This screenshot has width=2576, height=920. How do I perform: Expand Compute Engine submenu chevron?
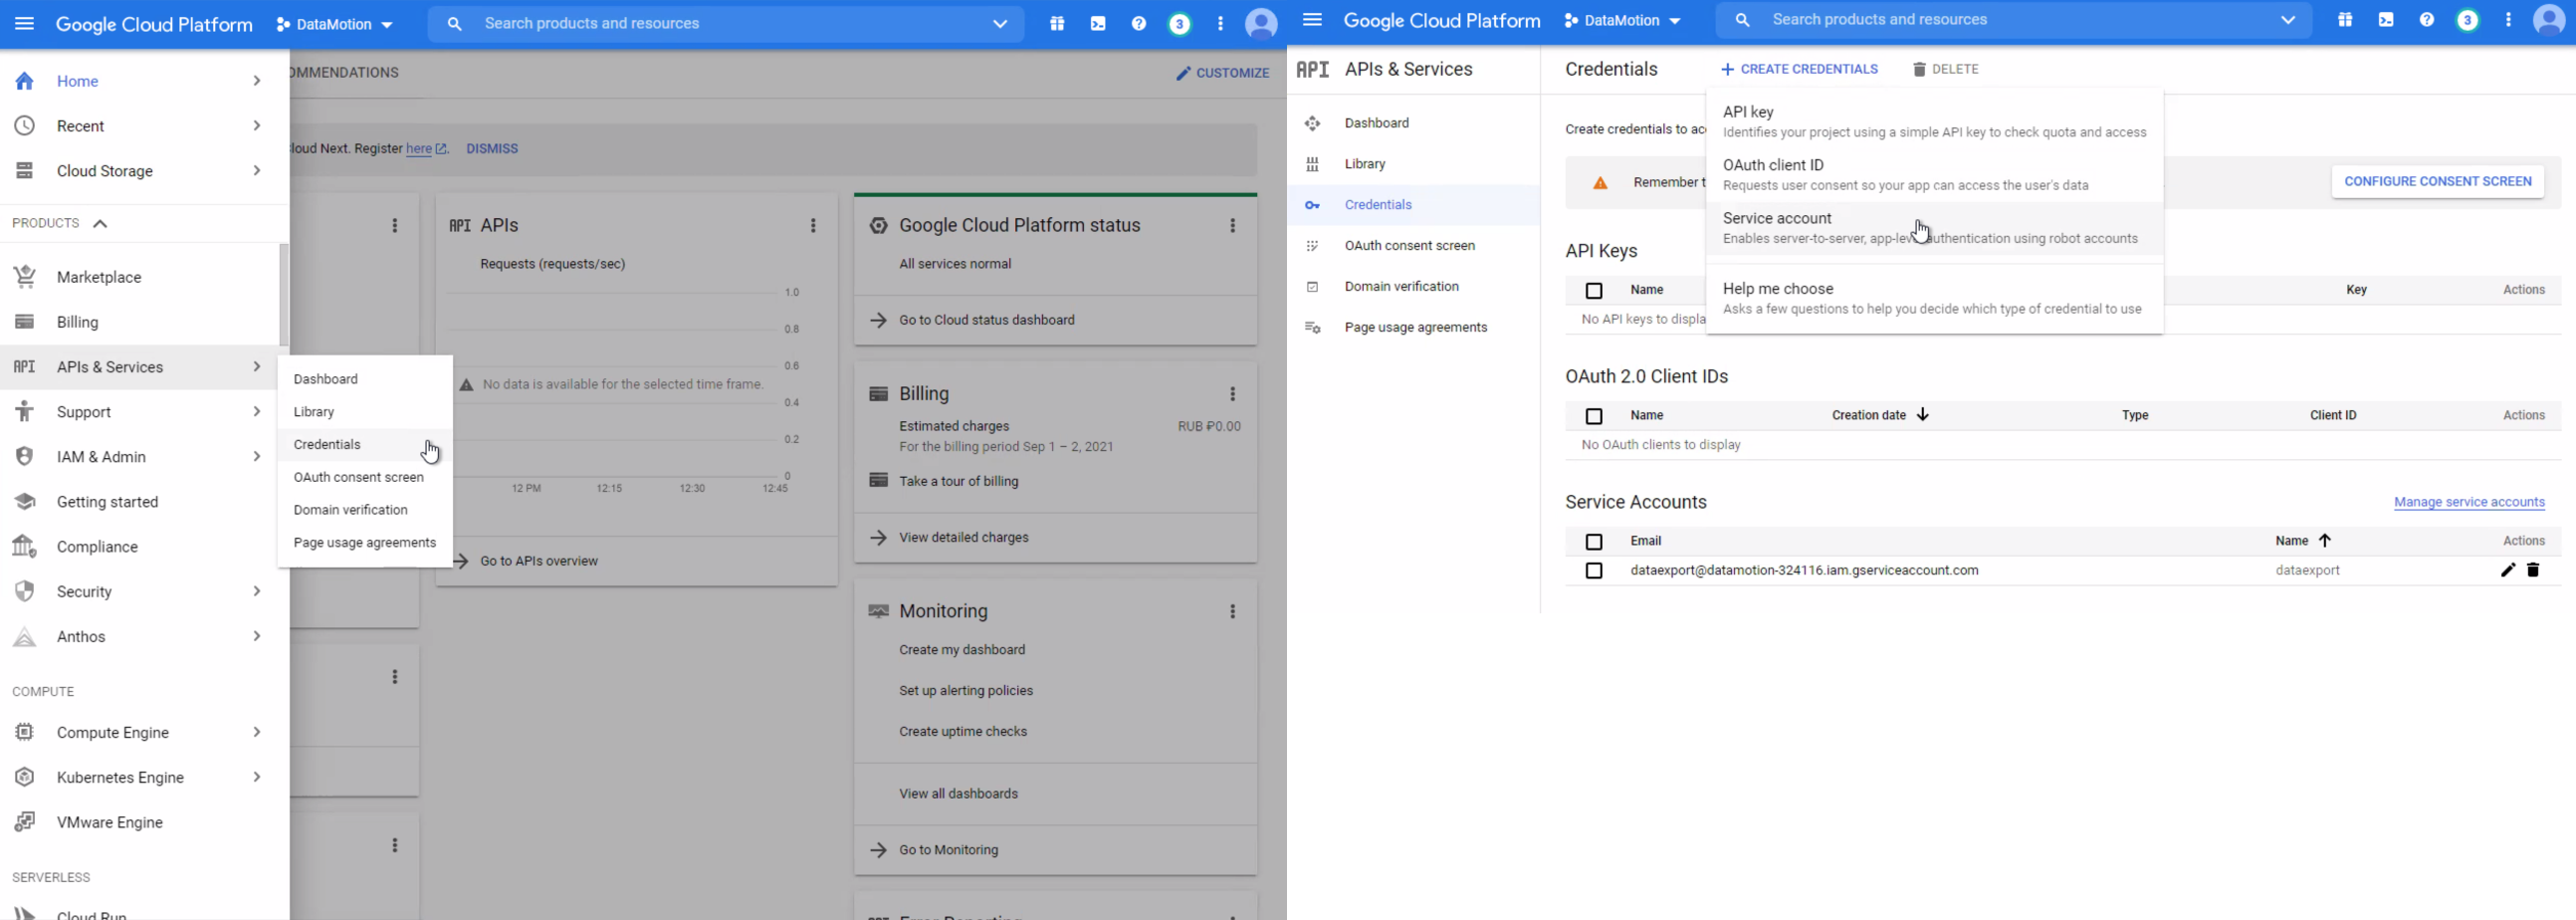(257, 732)
